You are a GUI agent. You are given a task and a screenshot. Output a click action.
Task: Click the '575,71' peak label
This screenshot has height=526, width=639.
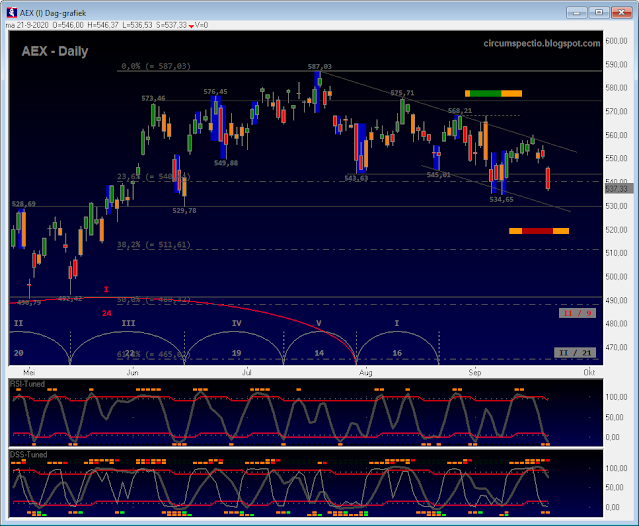pyautogui.click(x=402, y=93)
